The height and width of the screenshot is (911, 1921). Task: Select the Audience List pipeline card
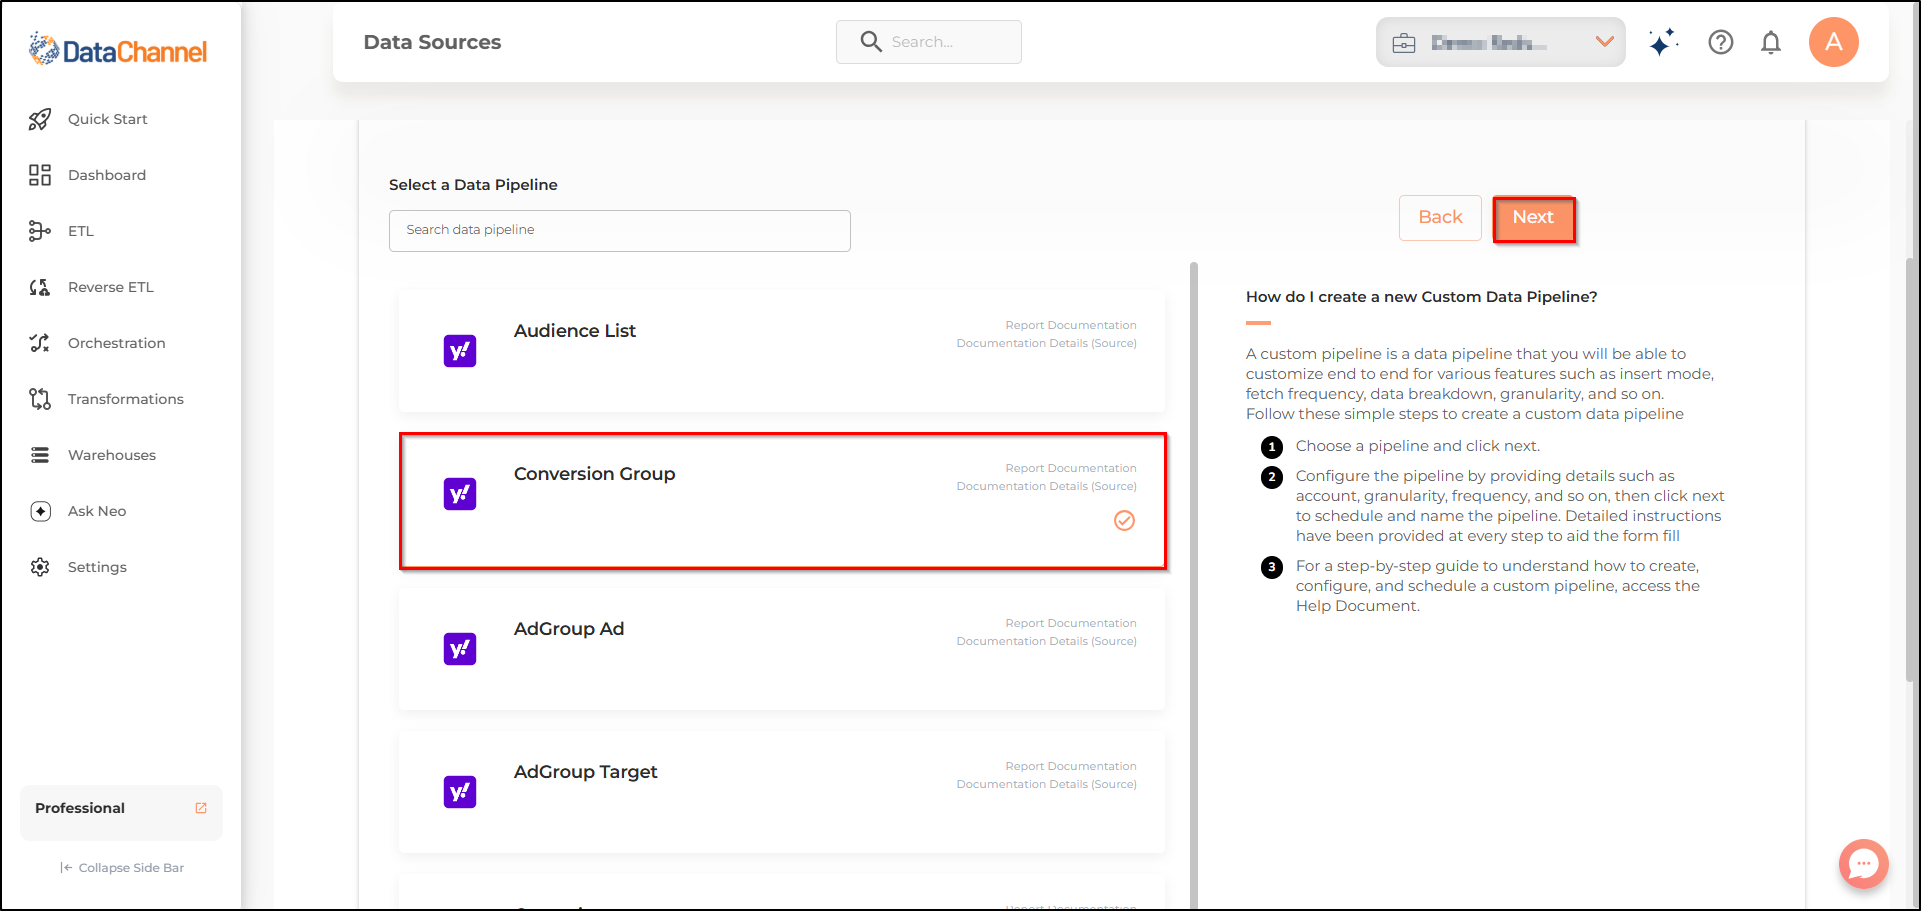coord(782,351)
